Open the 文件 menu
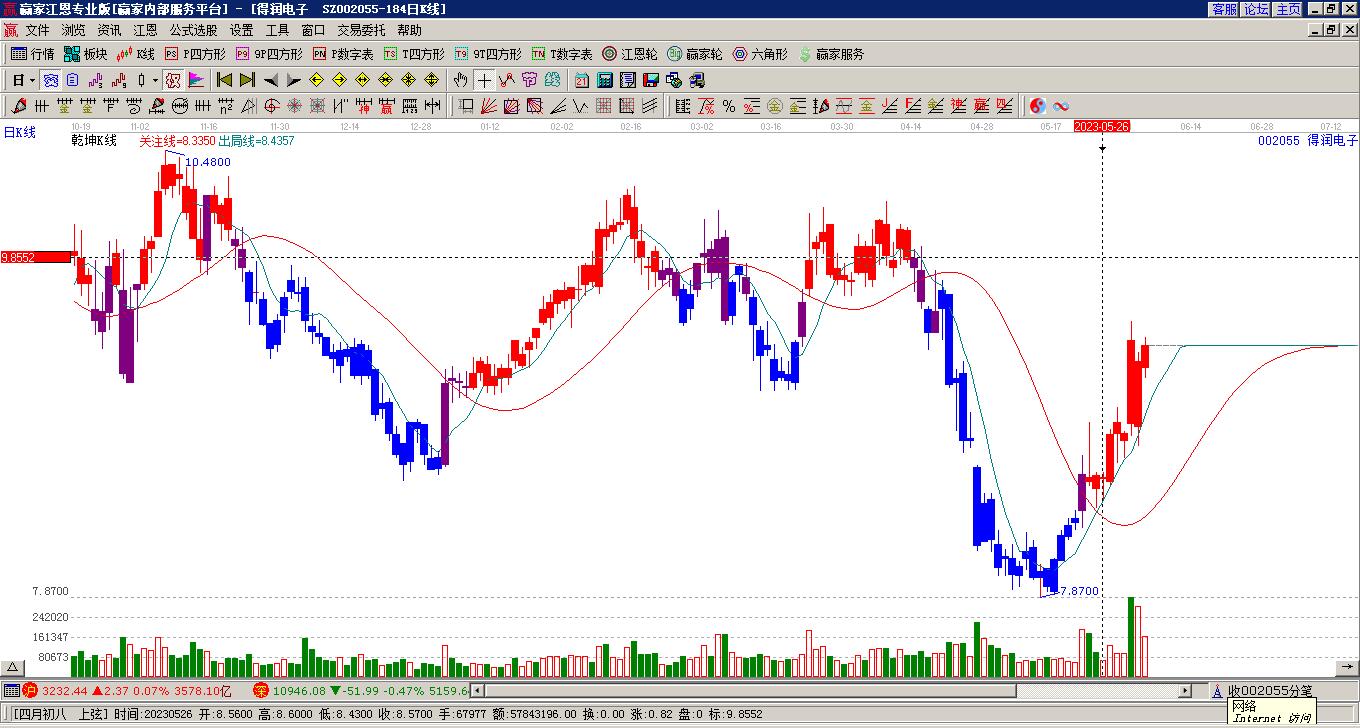Image resolution: width=1360 pixels, height=728 pixels. (x=37, y=30)
